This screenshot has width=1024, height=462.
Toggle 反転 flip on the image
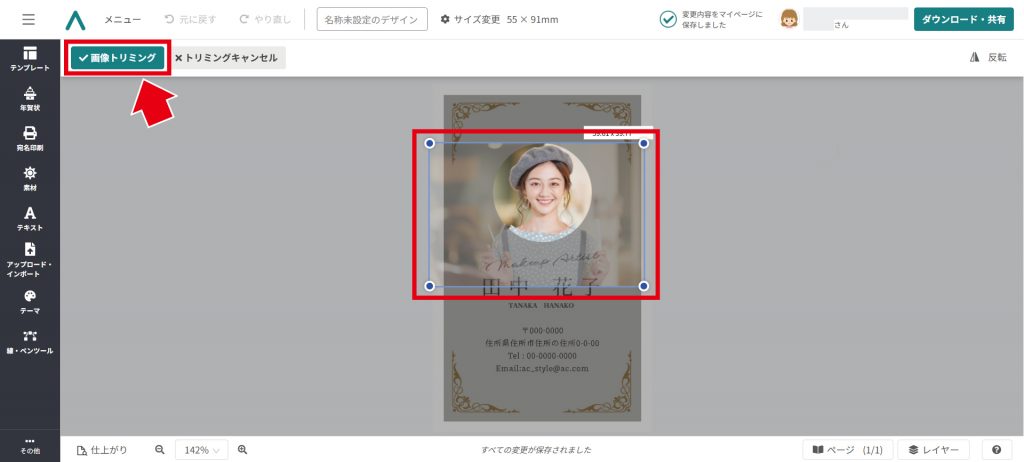point(988,58)
